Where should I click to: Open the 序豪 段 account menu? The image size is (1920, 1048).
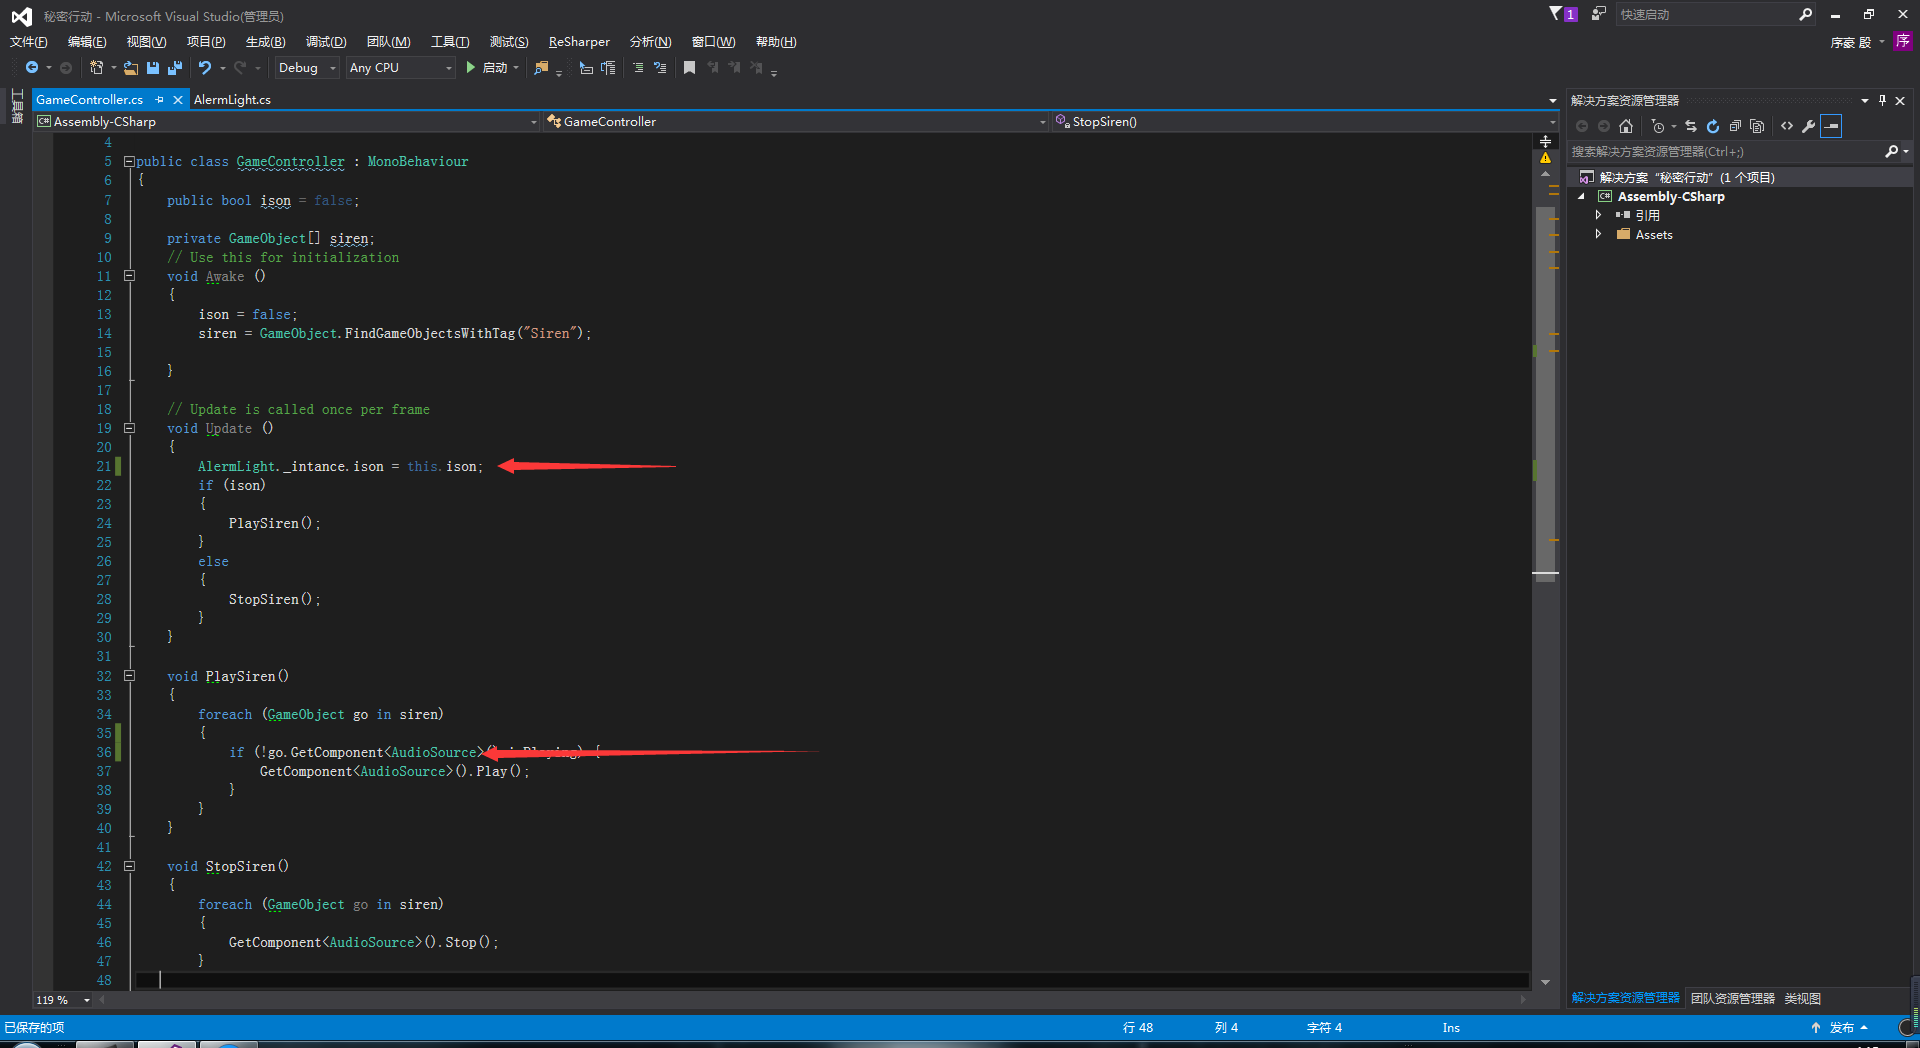(x=1857, y=42)
